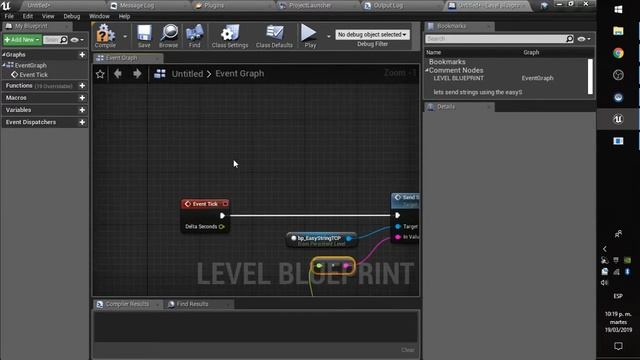Select the Event Tick node header
Image resolution: width=640 pixels, height=360 pixels.
[205, 204]
